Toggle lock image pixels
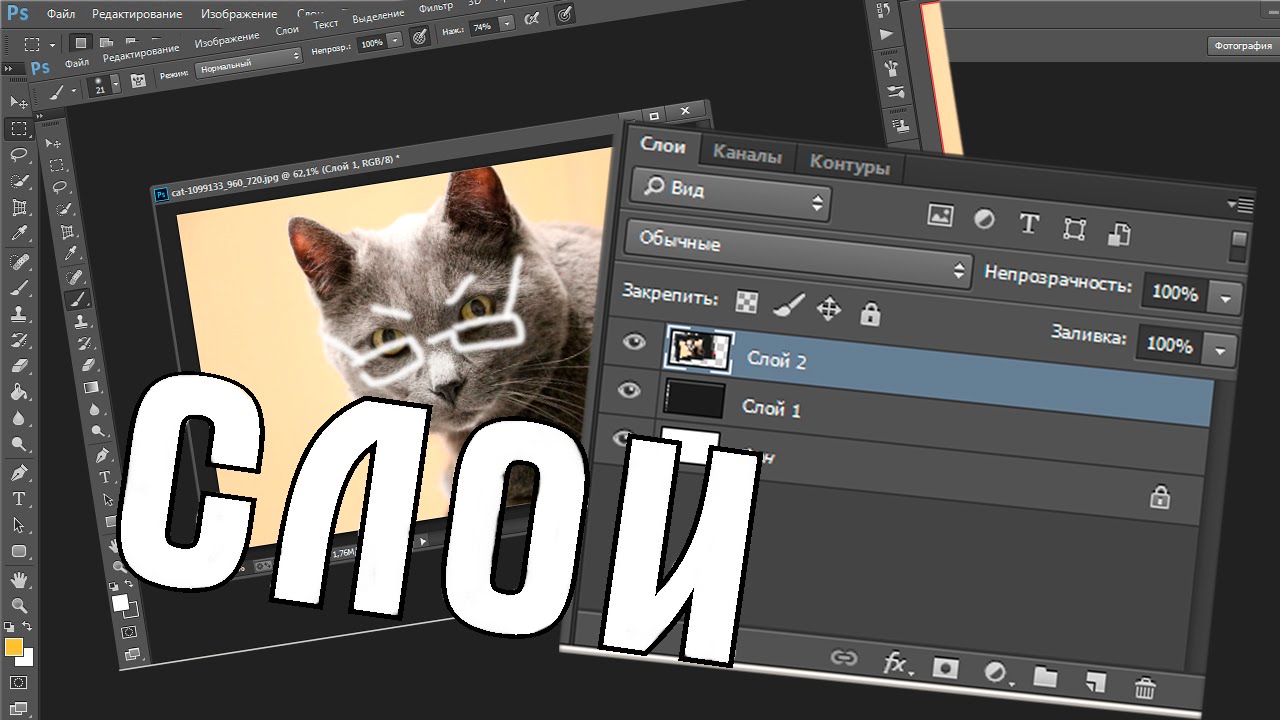1280x720 pixels. [x=789, y=306]
